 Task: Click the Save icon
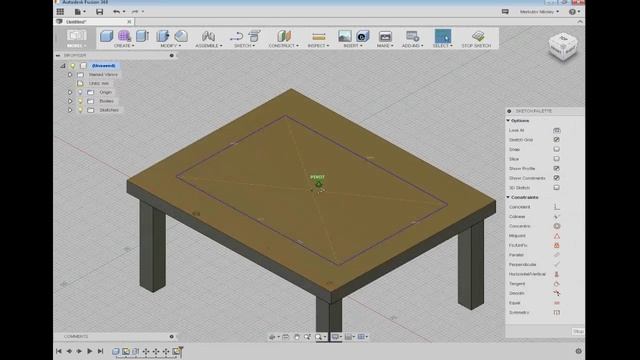[100, 11]
